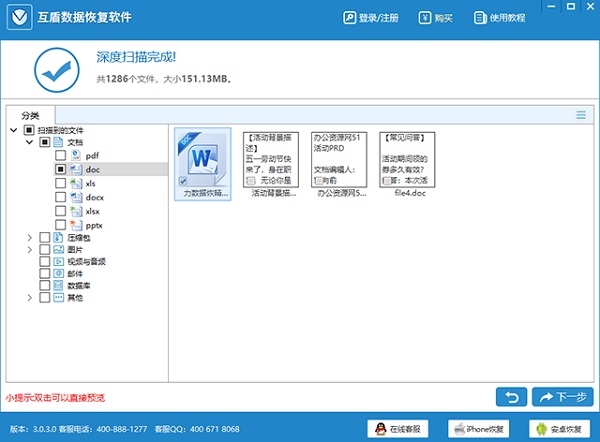This screenshot has width=600, height=442.
Task: Collapse the 文档 tree node
Action: (x=30, y=143)
